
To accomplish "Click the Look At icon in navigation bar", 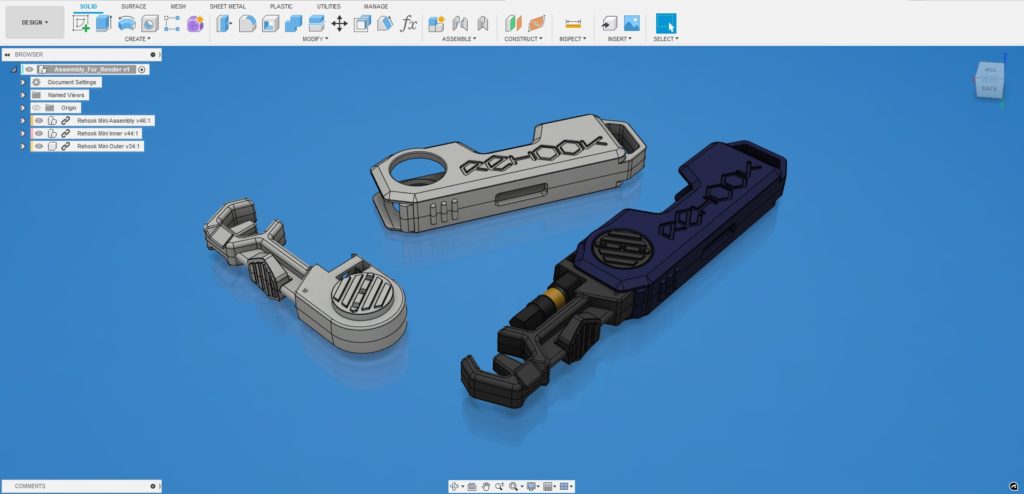I will (472, 486).
